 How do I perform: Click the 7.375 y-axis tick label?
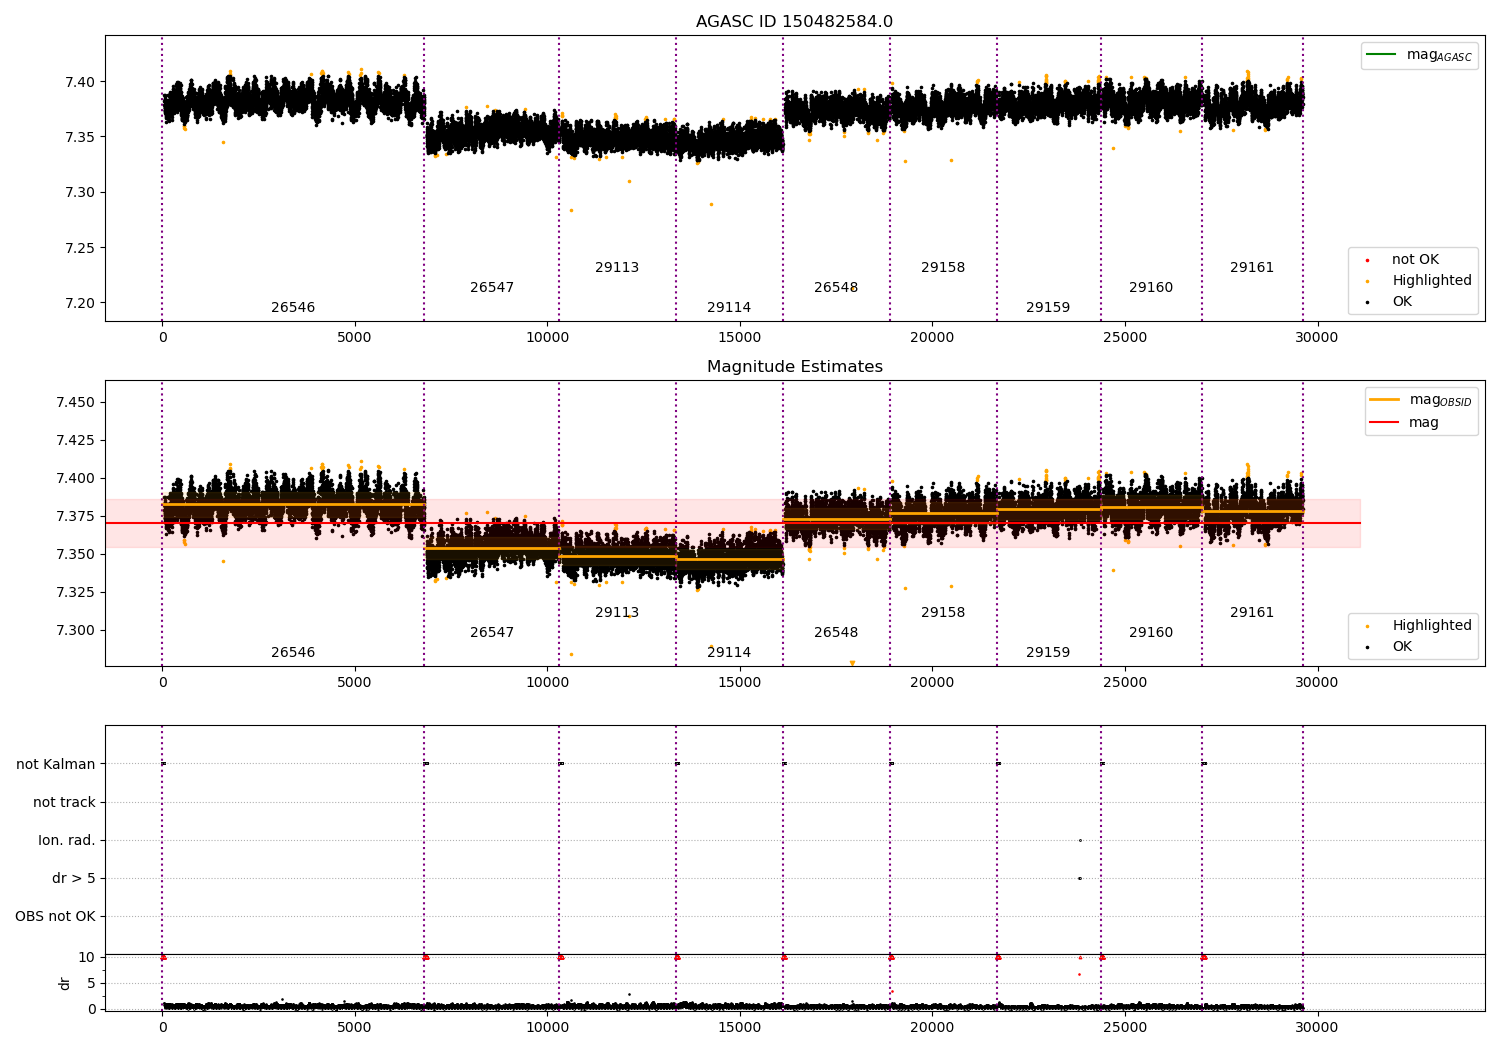coord(76,517)
